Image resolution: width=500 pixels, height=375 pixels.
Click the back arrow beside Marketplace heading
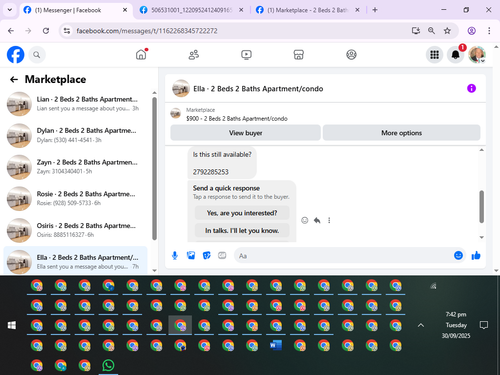click(14, 79)
